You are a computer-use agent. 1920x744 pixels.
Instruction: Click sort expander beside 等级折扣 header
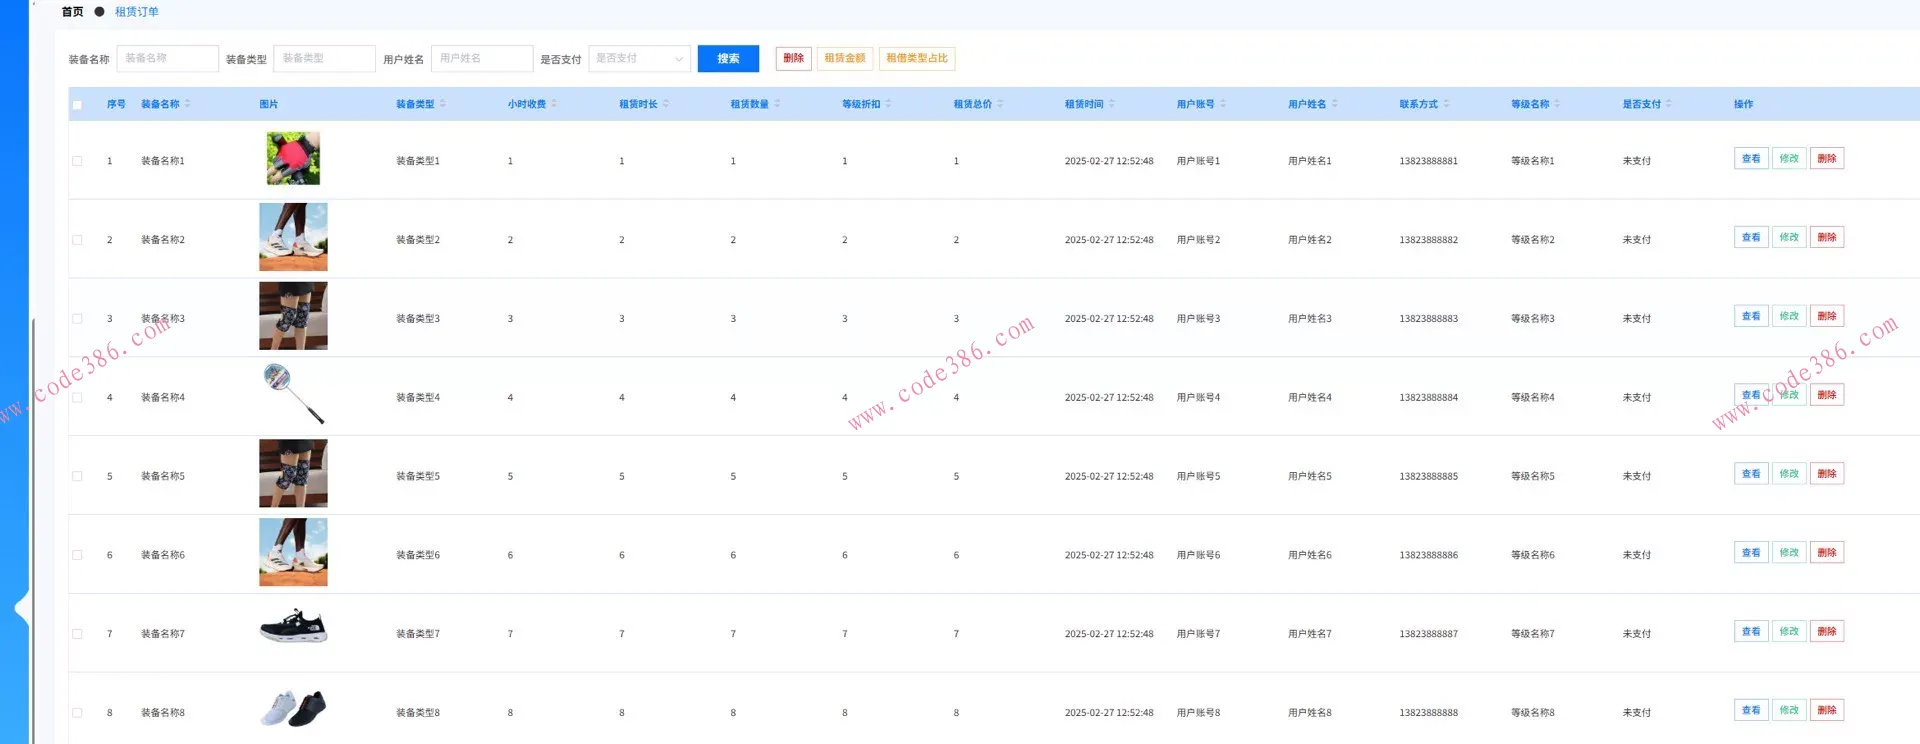888,104
